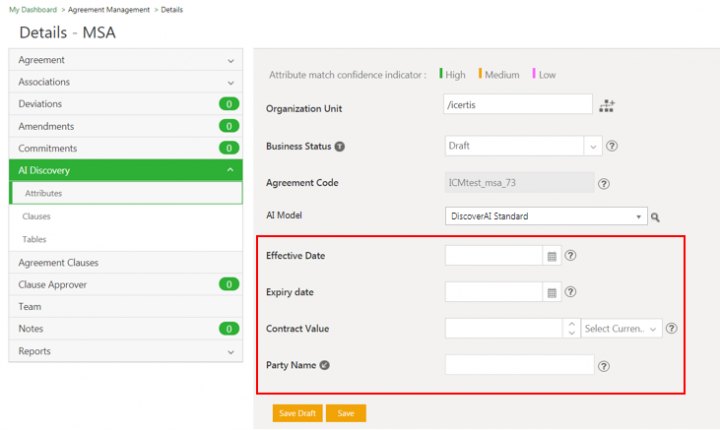Open the Effective Date calendar picker
The width and height of the screenshot is (720, 430).
click(x=552, y=256)
